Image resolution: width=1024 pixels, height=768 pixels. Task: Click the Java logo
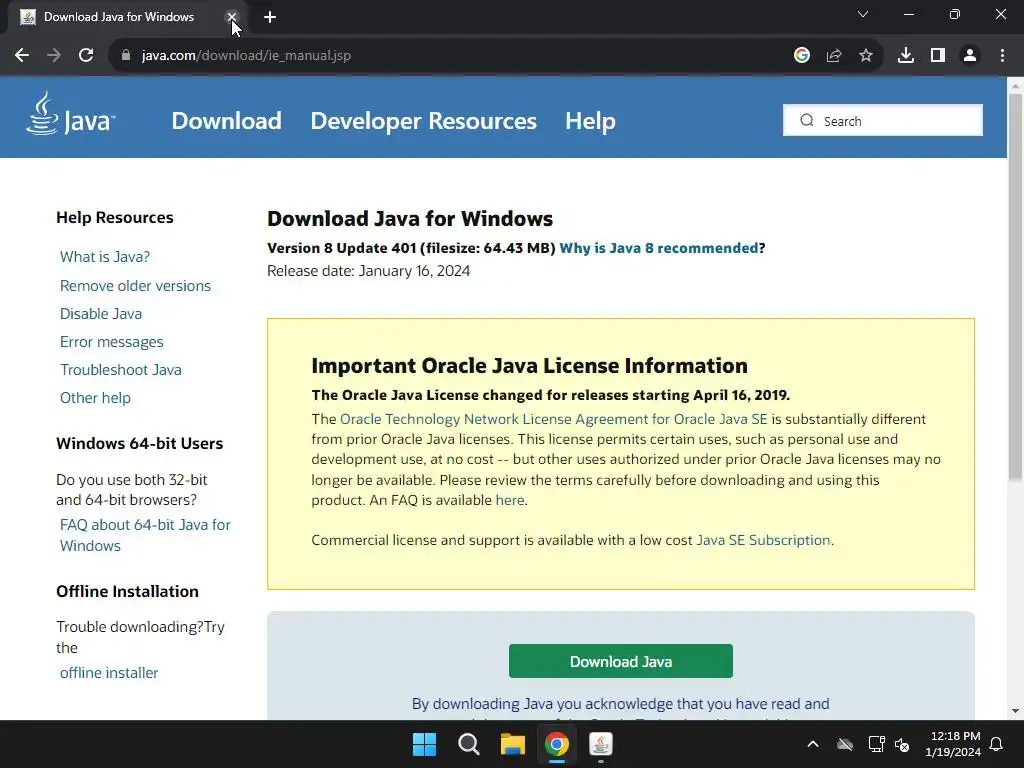pyautogui.click(x=71, y=114)
